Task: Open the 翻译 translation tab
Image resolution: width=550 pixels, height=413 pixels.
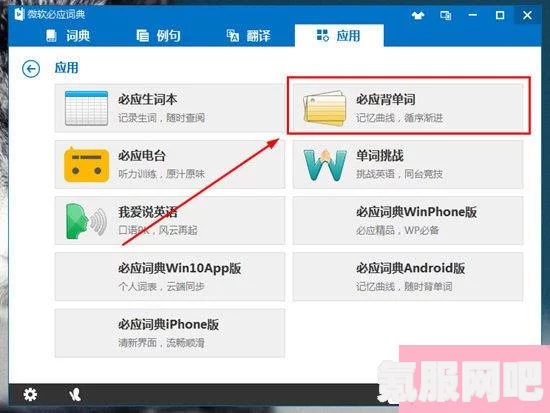Action: (248, 36)
